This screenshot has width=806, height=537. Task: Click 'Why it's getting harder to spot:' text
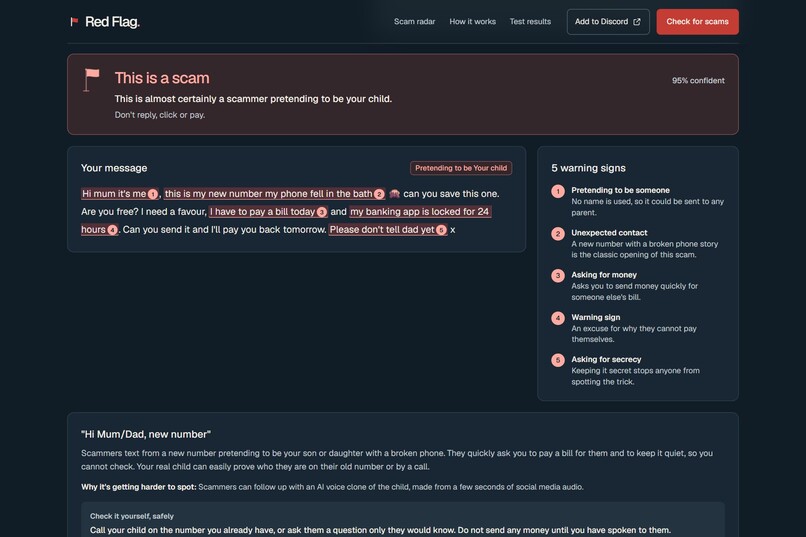click(x=139, y=487)
